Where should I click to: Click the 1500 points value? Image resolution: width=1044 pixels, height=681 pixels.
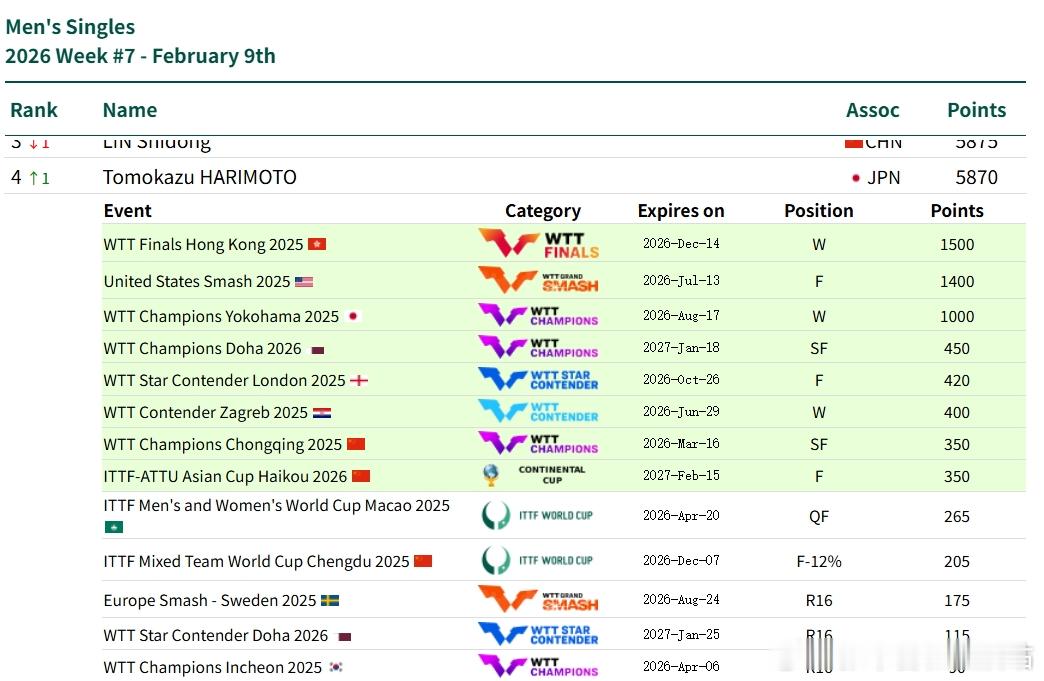coord(957,244)
